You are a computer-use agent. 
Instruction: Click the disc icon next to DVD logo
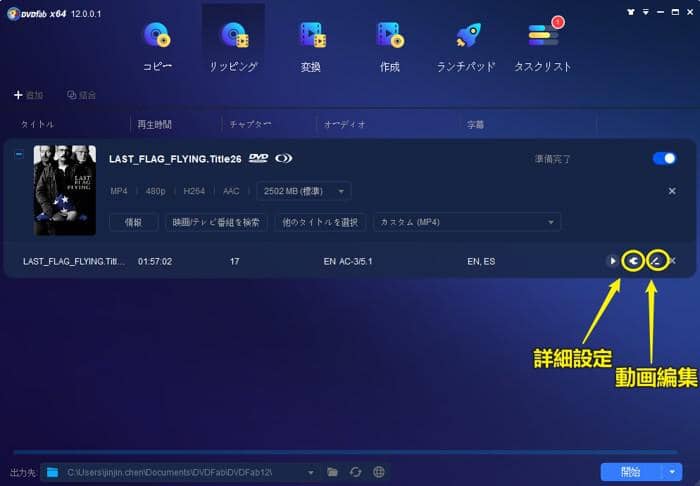click(283, 158)
